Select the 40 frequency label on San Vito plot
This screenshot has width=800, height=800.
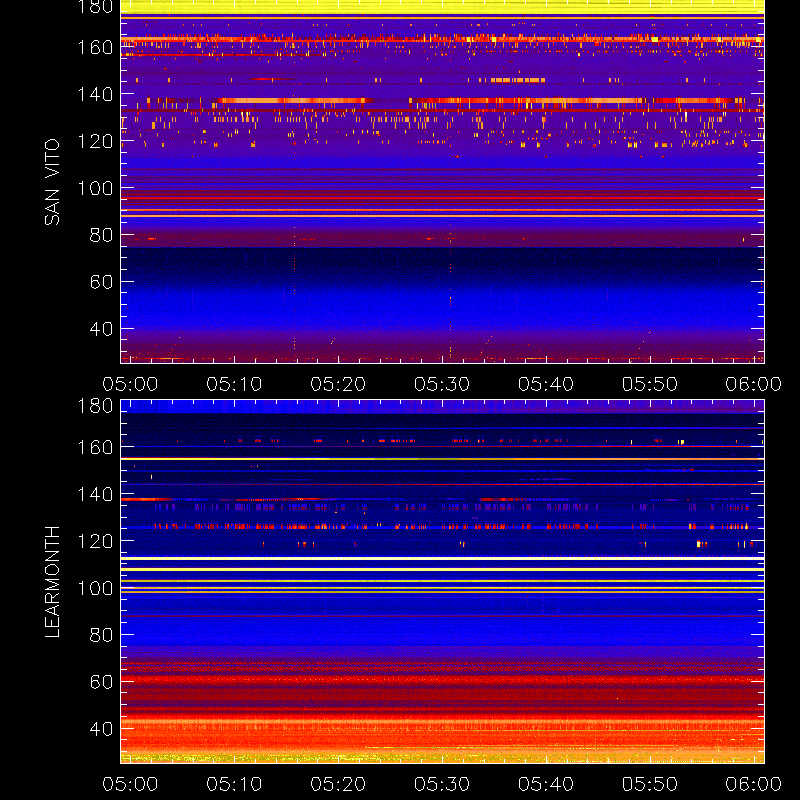point(101,329)
